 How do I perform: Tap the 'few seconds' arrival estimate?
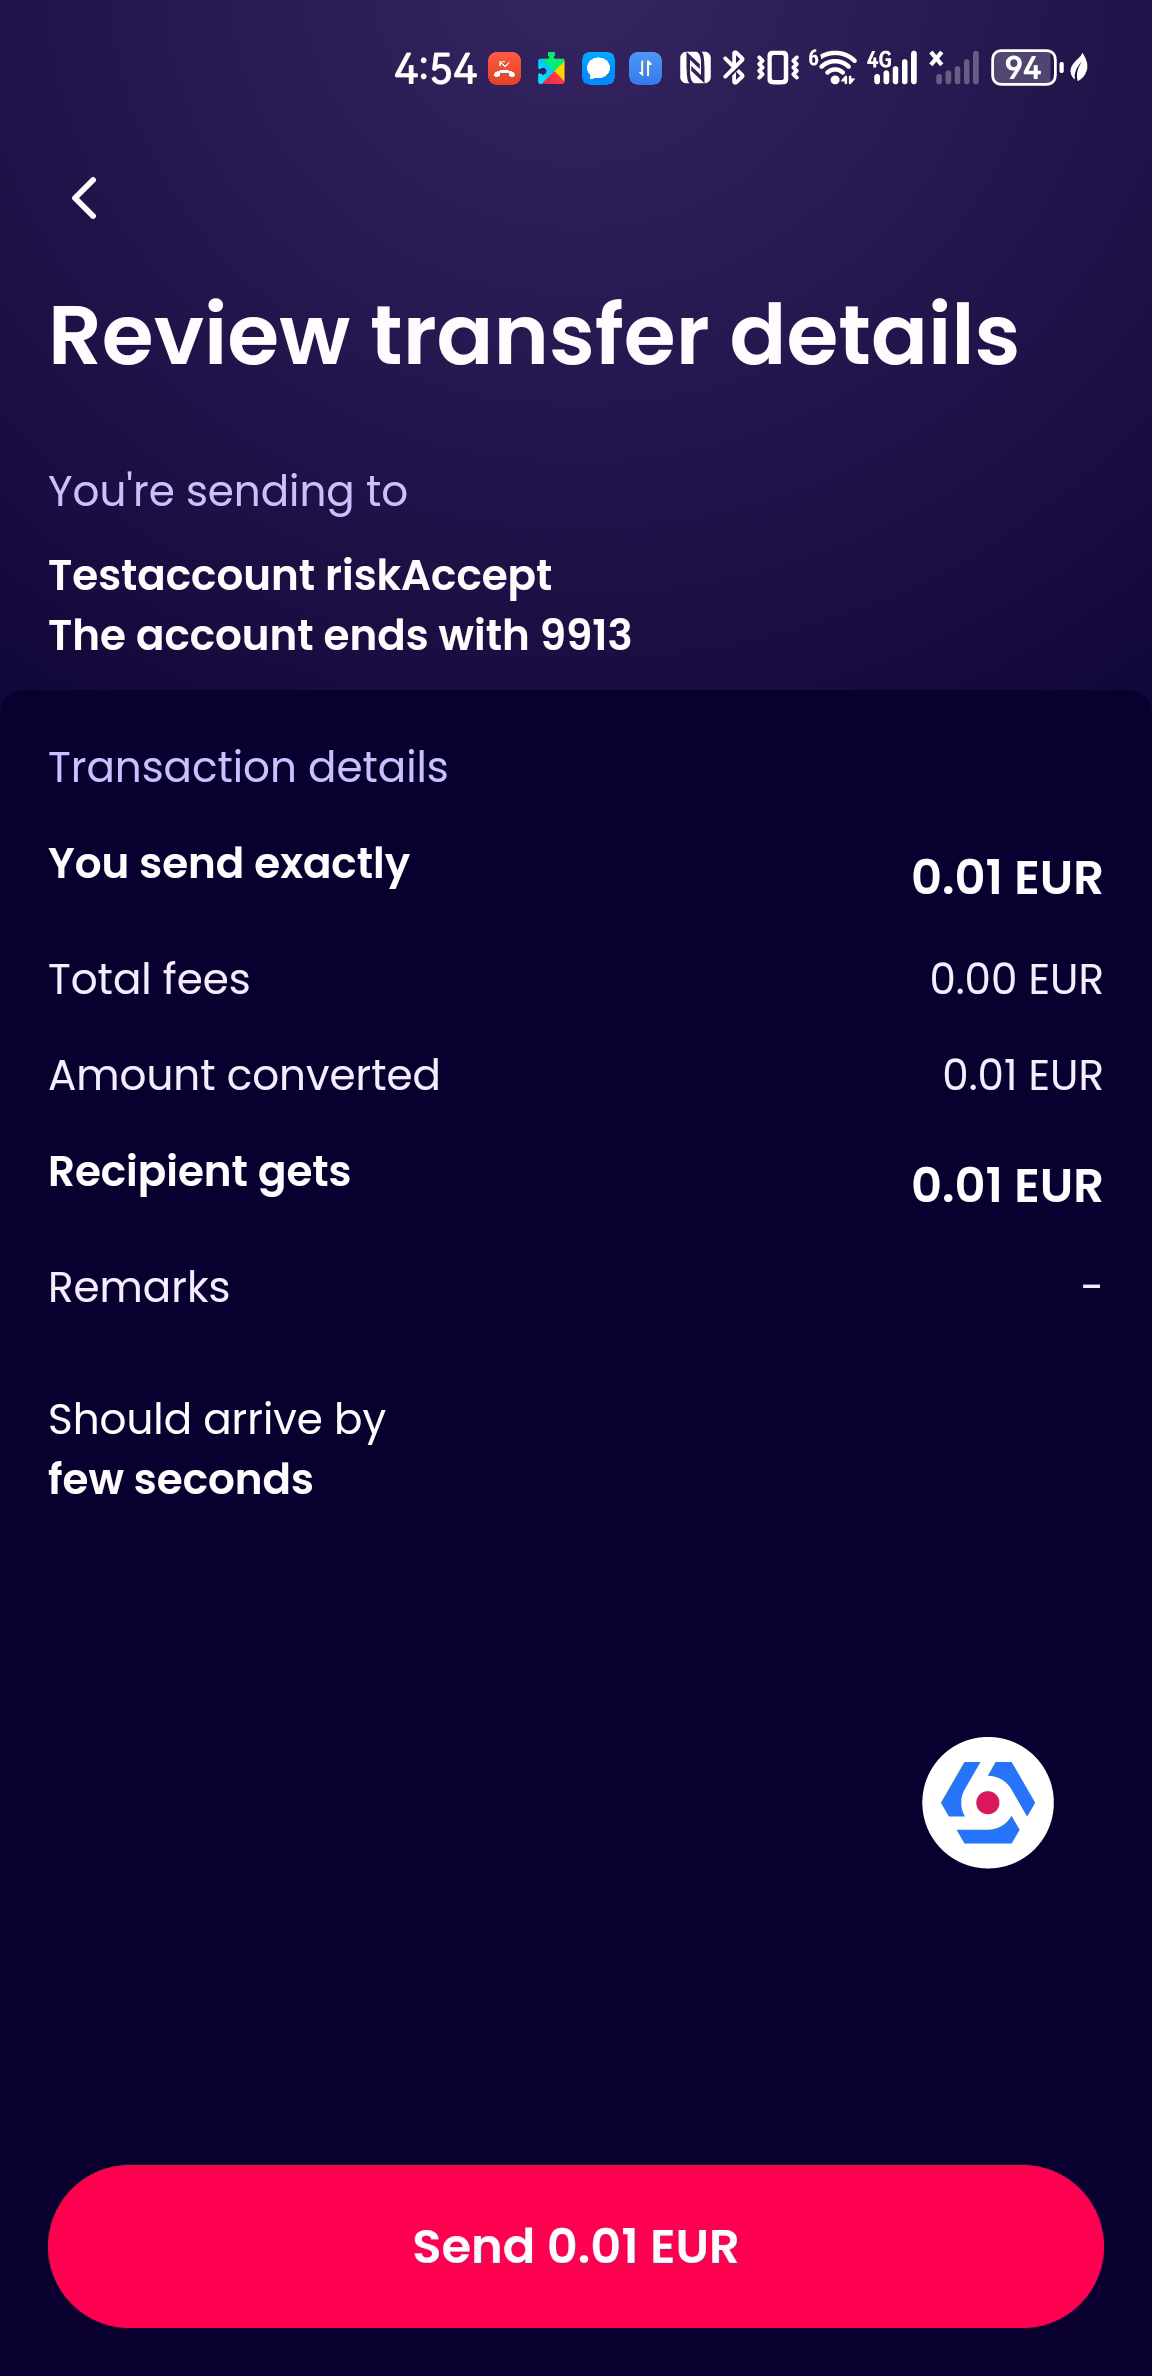coord(181,1479)
